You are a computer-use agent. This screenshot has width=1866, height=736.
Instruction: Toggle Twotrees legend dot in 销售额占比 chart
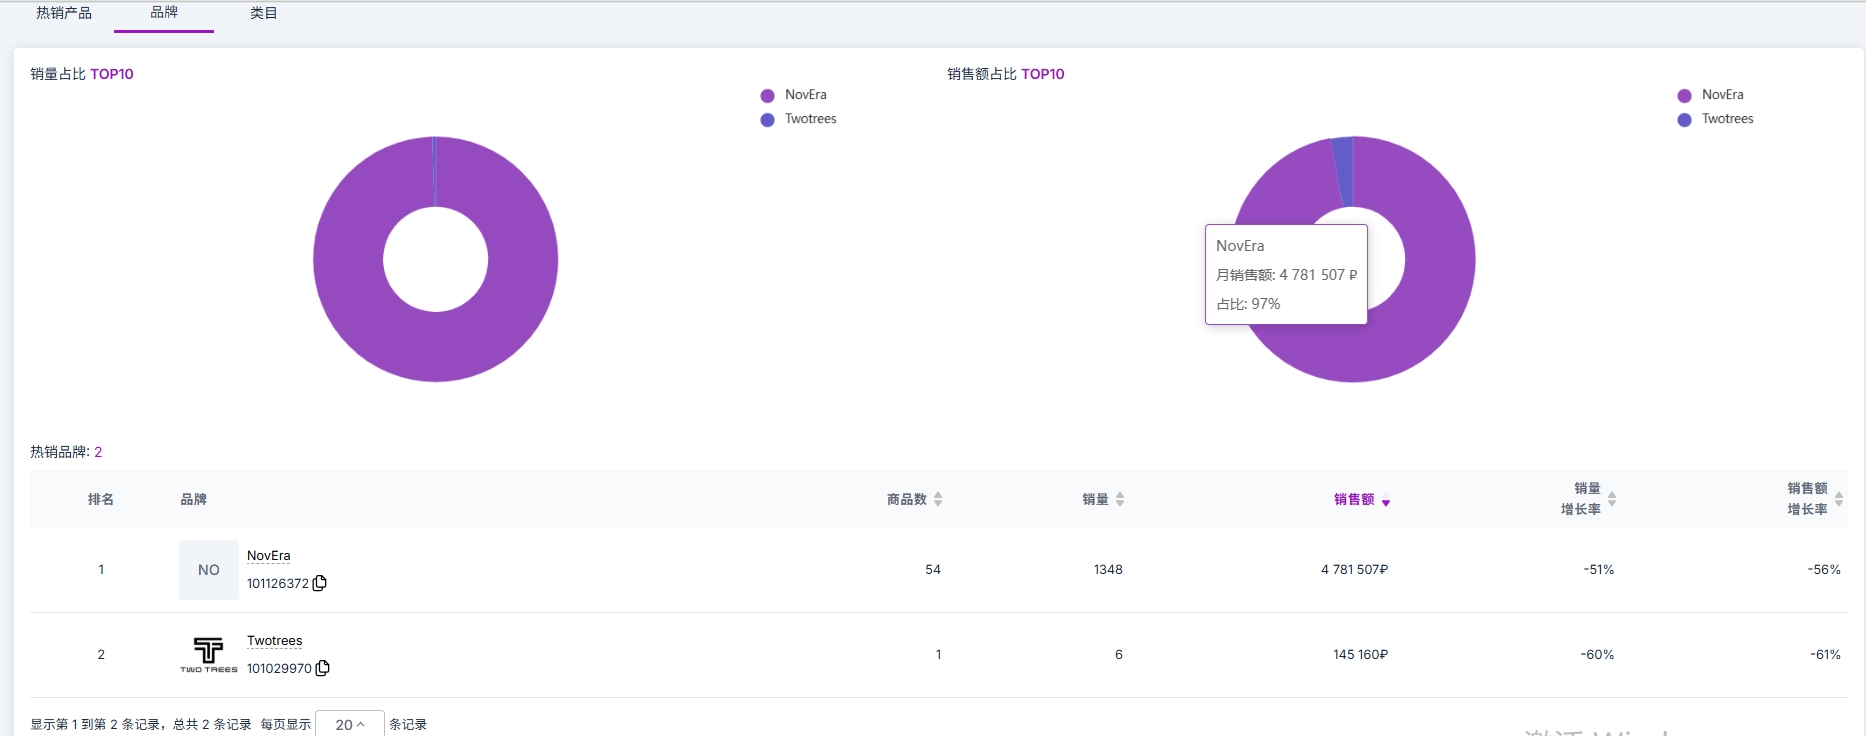tap(1685, 120)
